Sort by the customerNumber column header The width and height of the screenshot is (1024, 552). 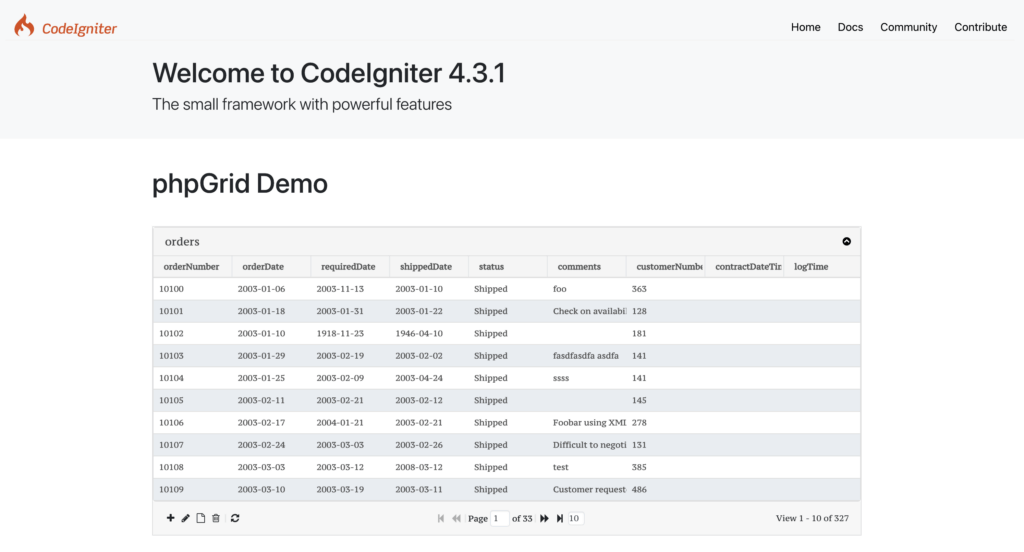click(665, 267)
